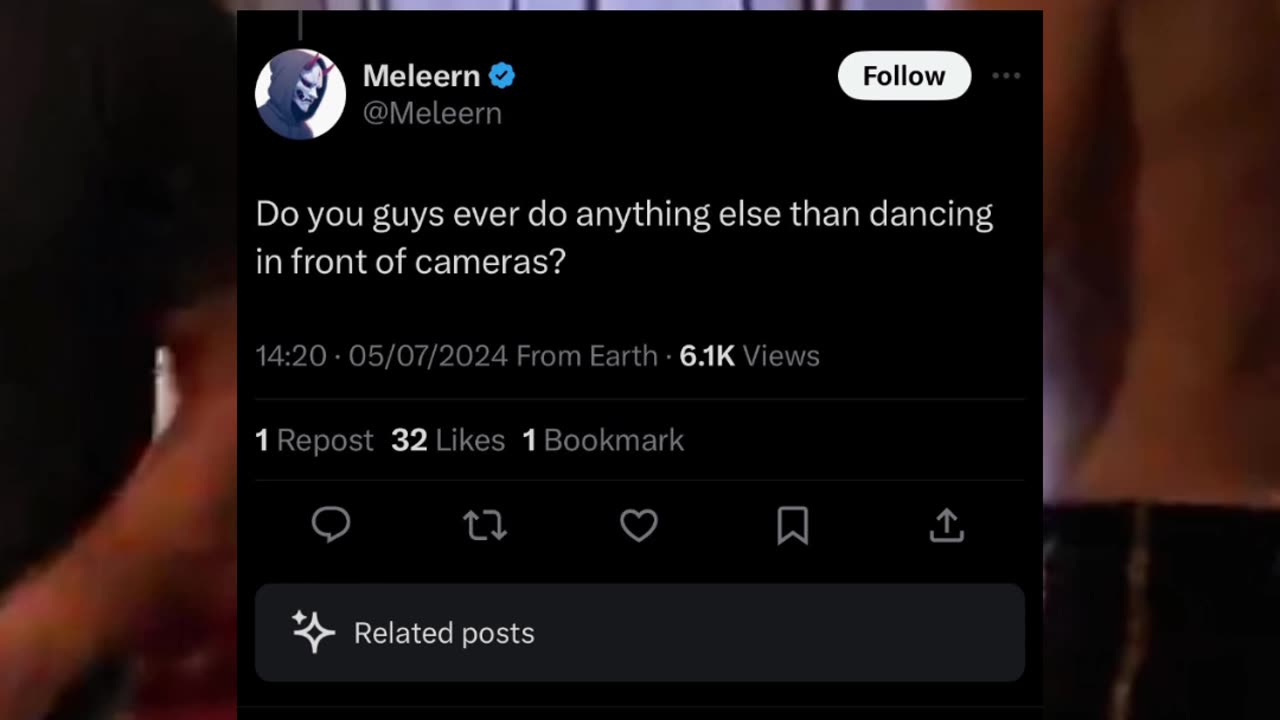Open the three-dot more options menu

1006,76
